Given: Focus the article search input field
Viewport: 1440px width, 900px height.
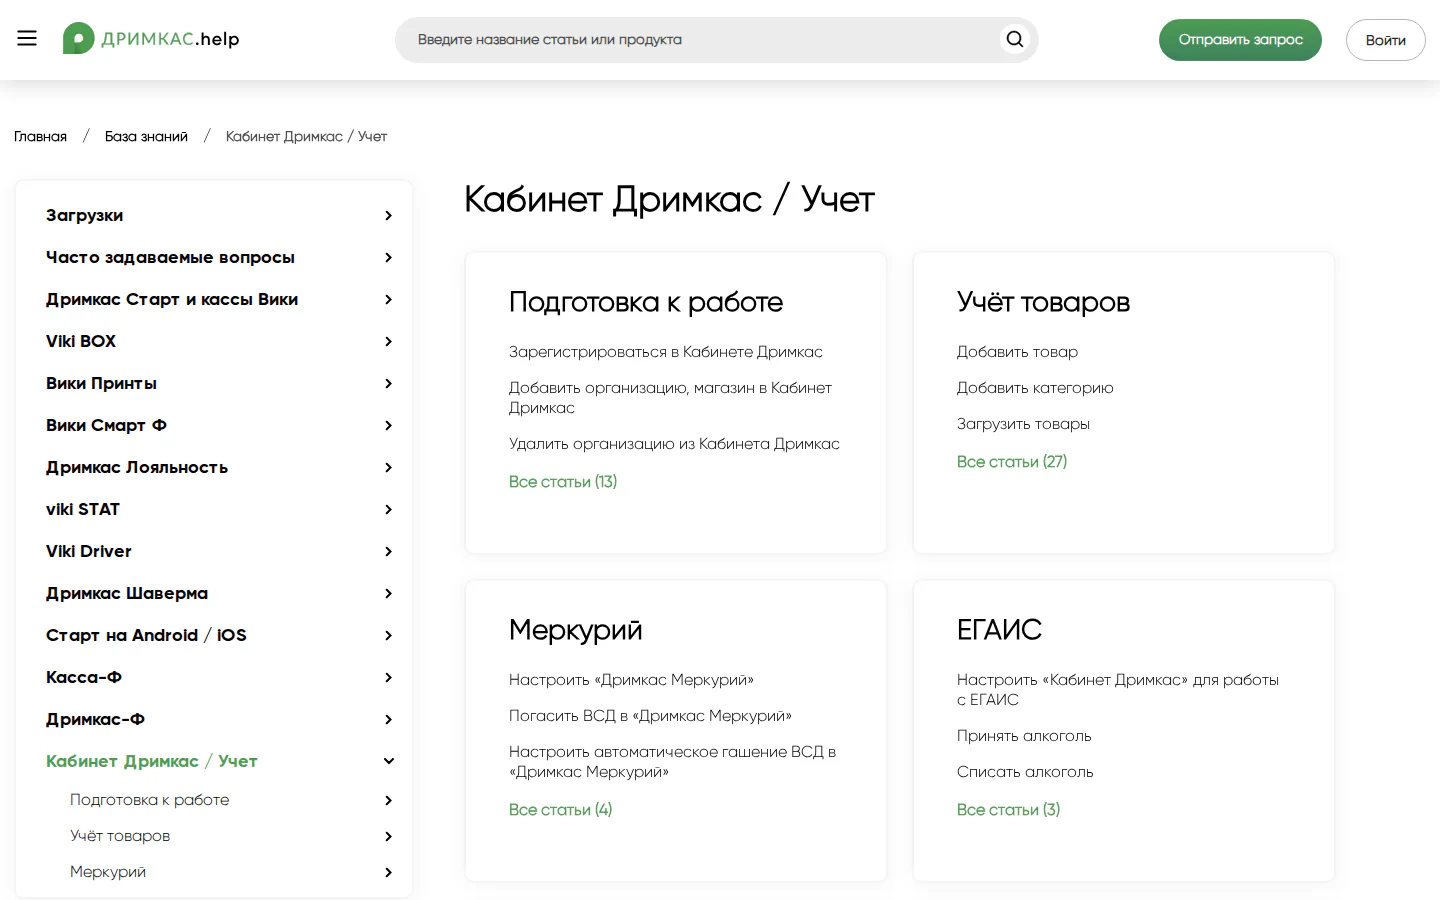Looking at the screenshot, I should (716, 40).
